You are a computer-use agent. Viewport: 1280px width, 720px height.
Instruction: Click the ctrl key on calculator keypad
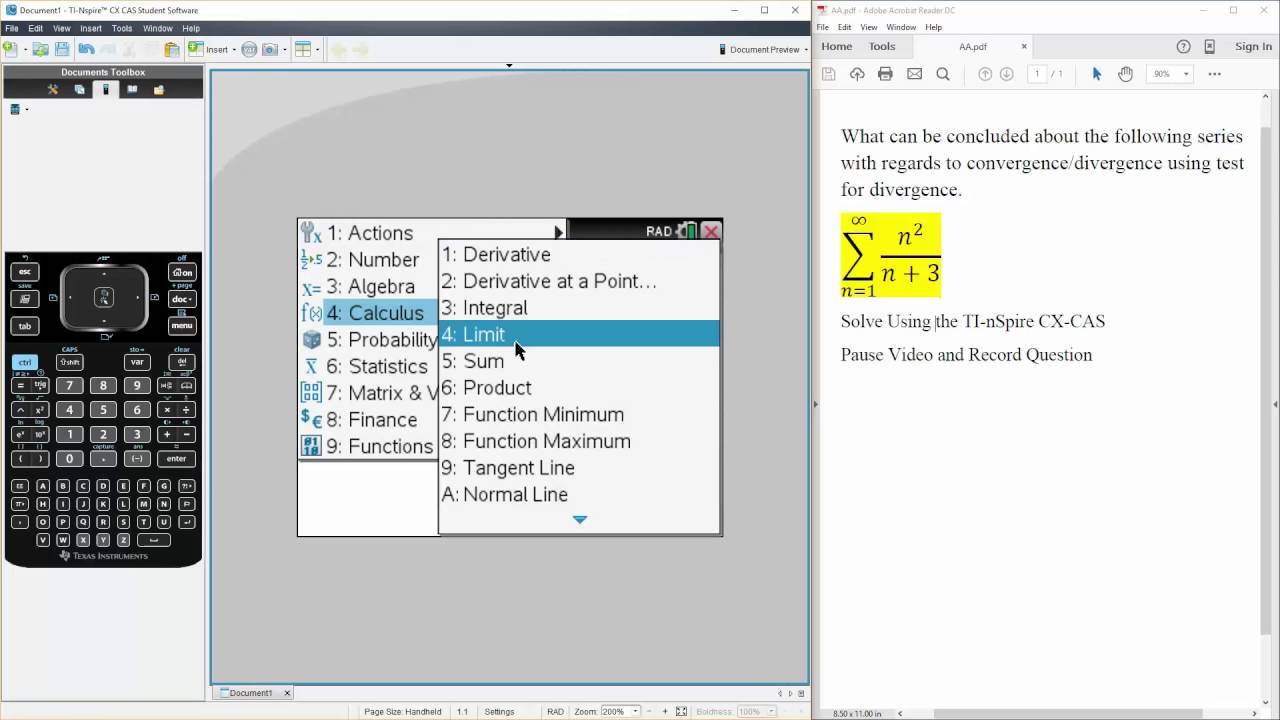(x=25, y=362)
